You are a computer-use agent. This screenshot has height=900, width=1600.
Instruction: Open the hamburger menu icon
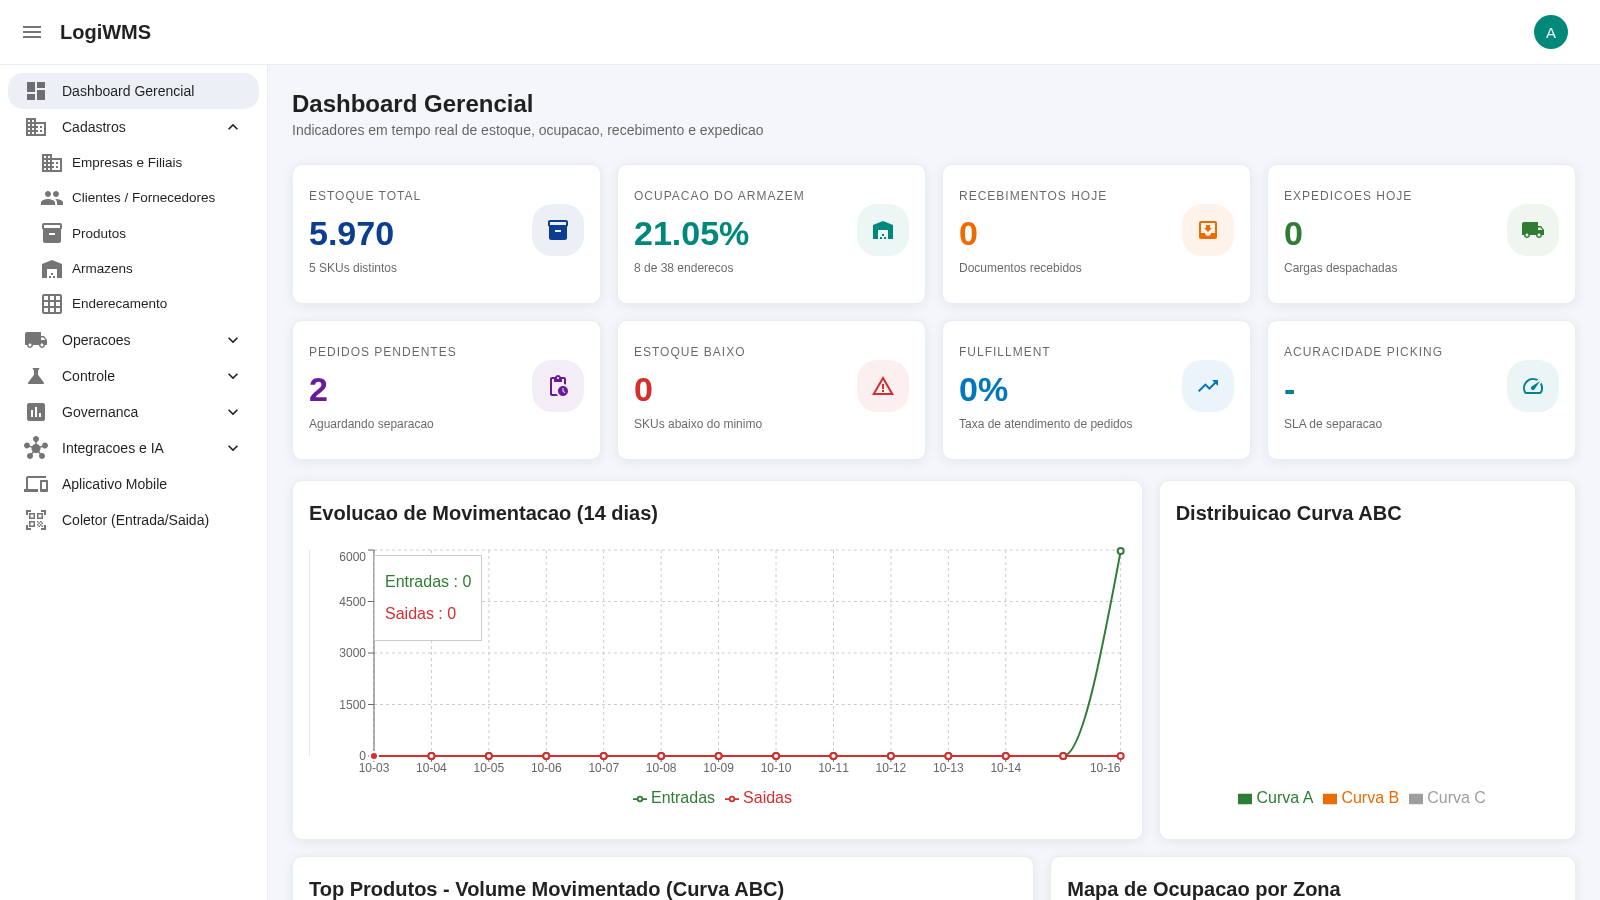click(x=32, y=32)
